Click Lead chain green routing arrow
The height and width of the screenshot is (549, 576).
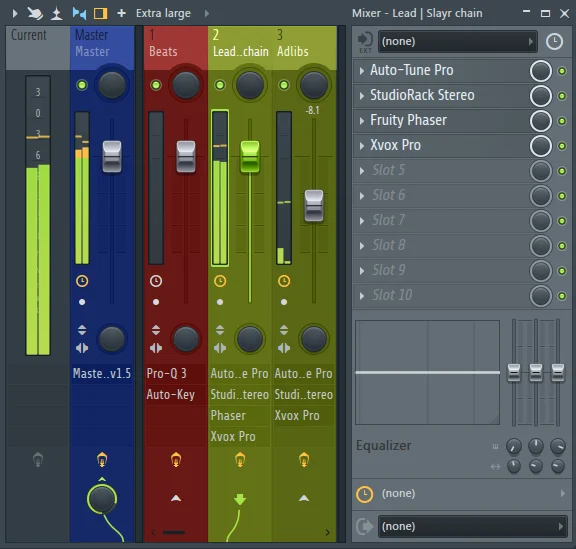coord(240,499)
